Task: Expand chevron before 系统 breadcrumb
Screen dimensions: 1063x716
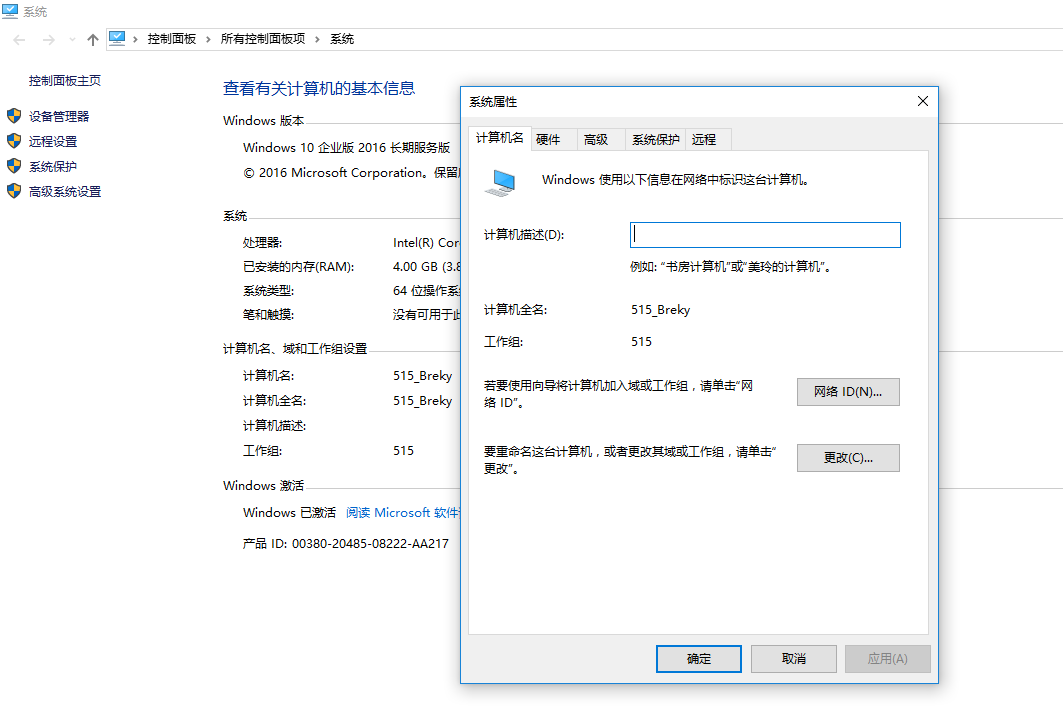Action: (317, 39)
